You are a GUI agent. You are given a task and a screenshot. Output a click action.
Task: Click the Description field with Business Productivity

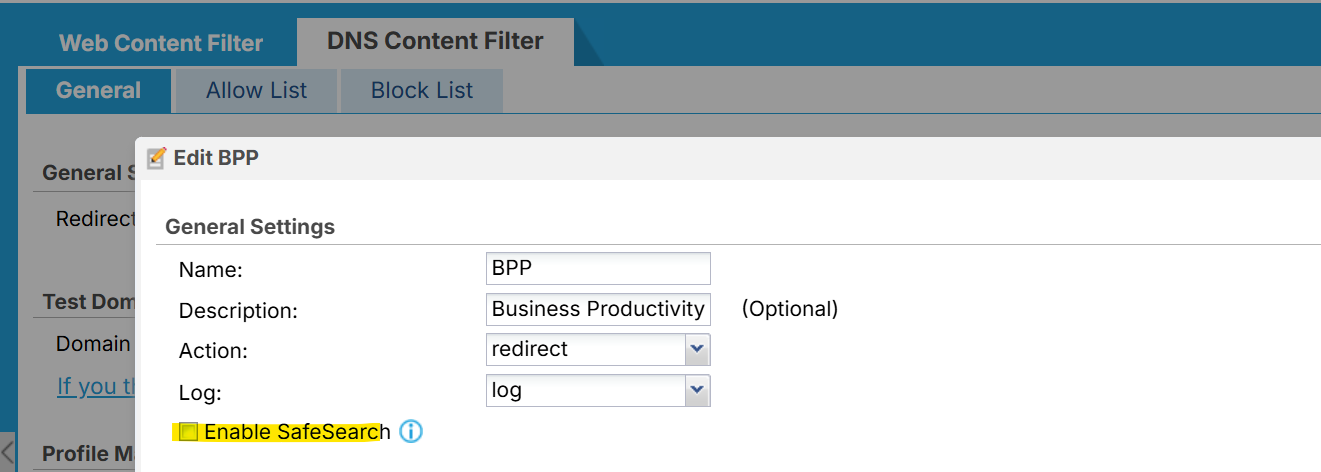point(597,309)
